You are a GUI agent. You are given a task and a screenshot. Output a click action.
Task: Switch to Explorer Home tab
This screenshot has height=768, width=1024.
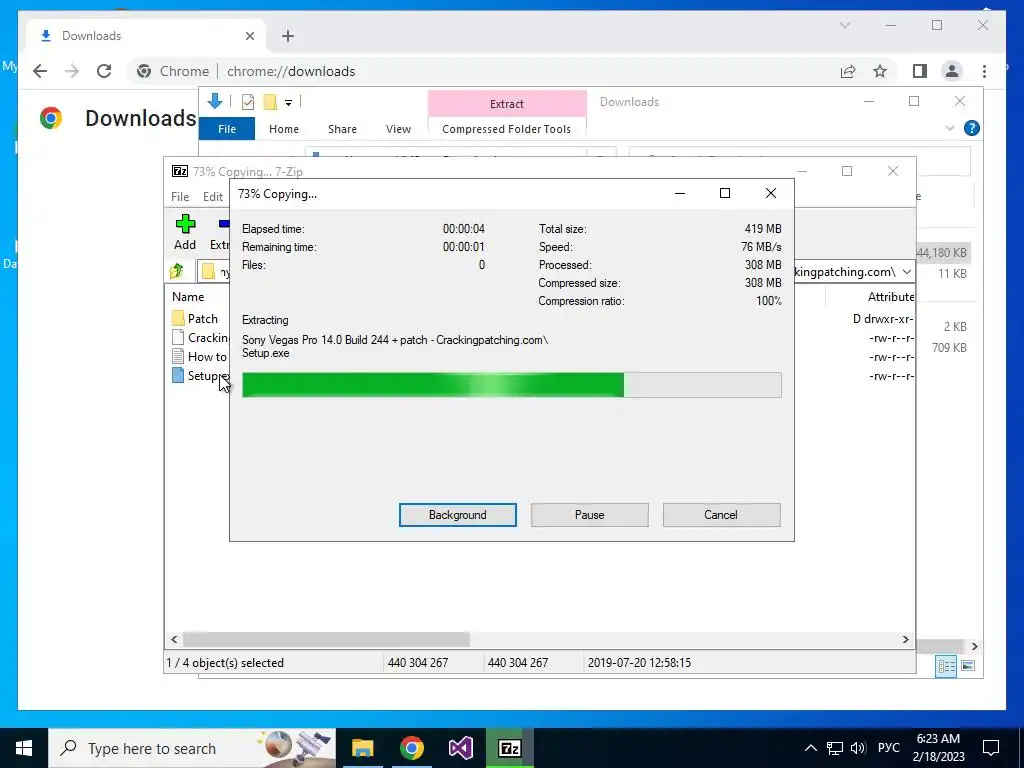(x=283, y=129)
